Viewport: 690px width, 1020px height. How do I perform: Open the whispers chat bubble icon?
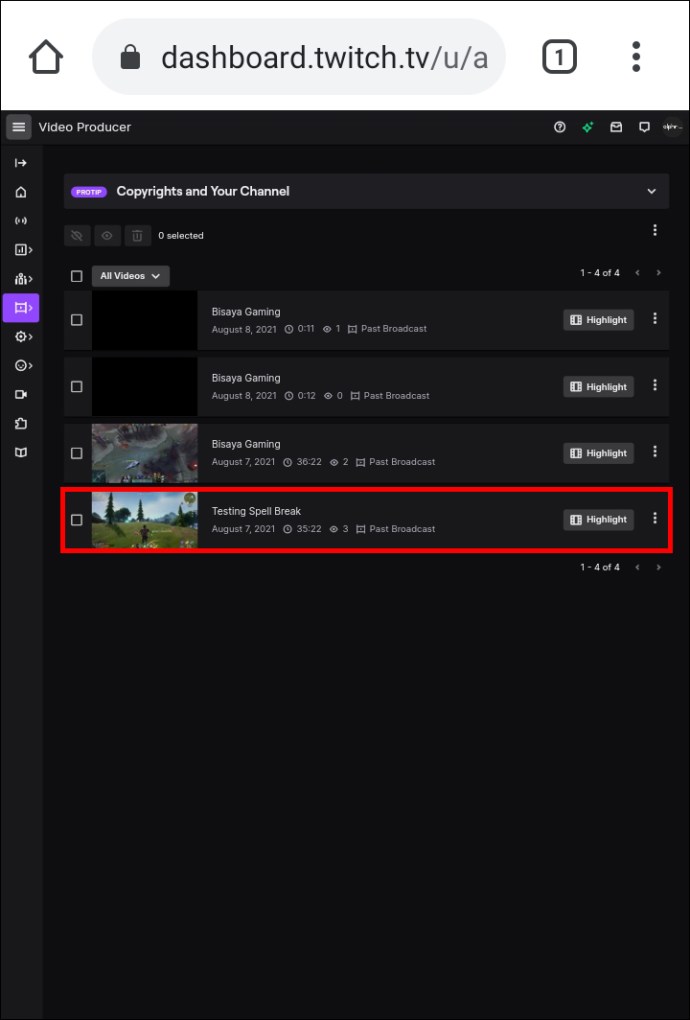644,127
